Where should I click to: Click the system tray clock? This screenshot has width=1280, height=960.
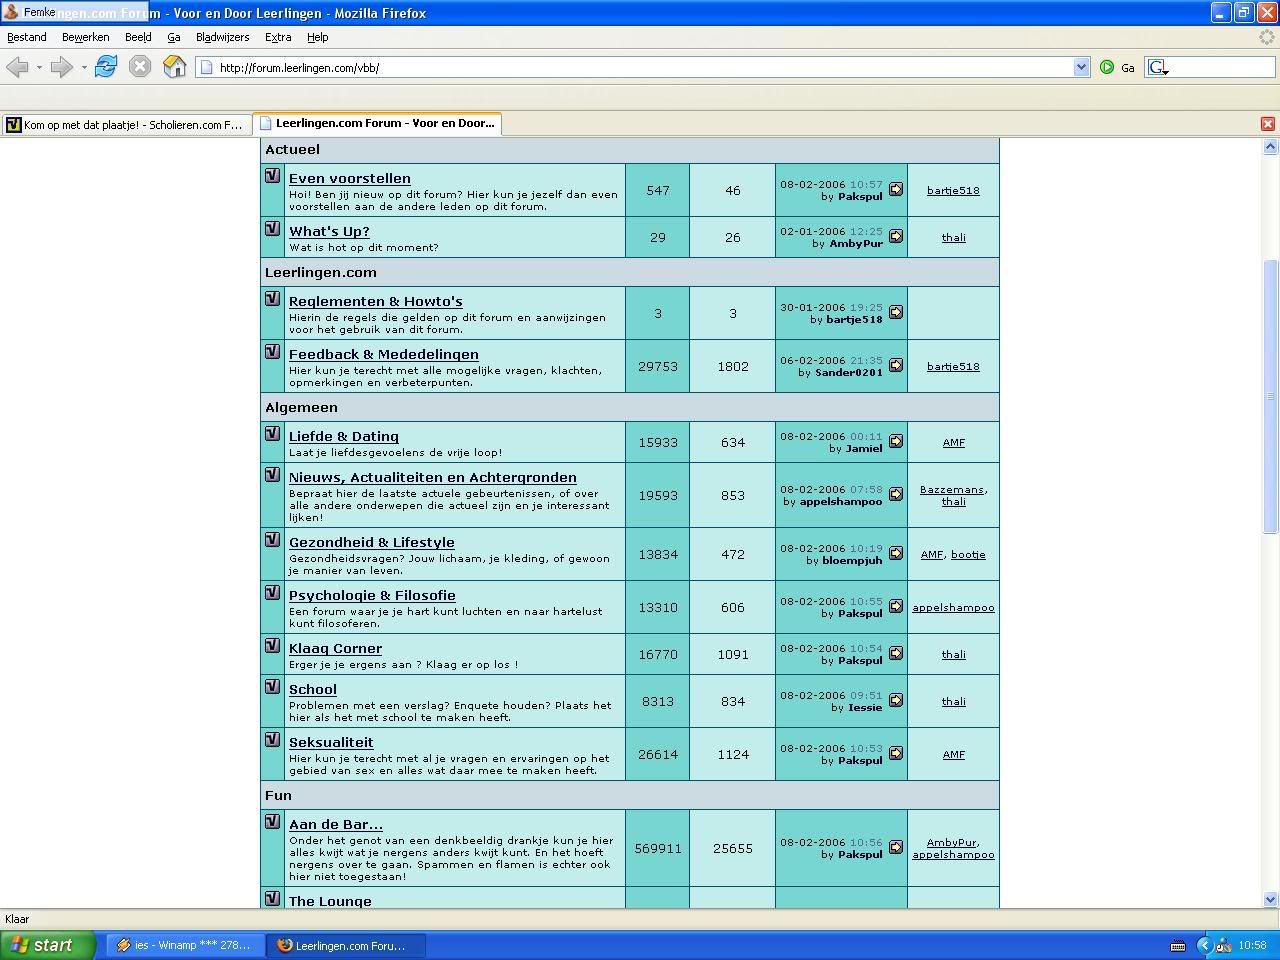pyautogui.click(x=1252, y=945)
